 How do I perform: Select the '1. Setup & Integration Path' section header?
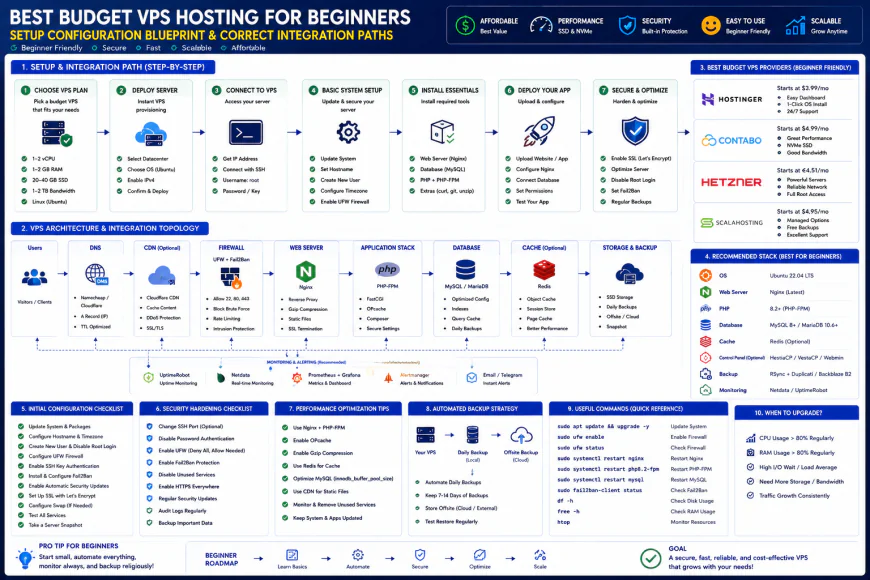tap(113, 67)
